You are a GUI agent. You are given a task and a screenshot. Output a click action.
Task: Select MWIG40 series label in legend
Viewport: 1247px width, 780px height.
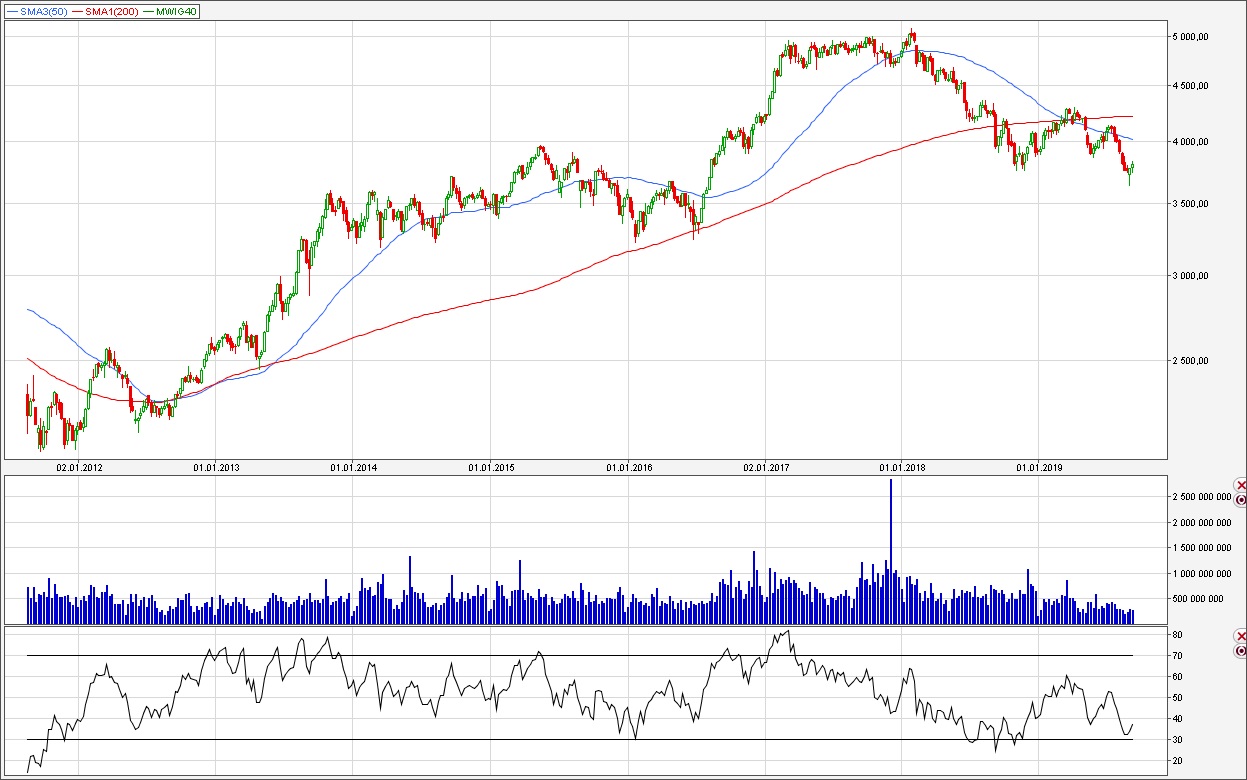(177, 11)
